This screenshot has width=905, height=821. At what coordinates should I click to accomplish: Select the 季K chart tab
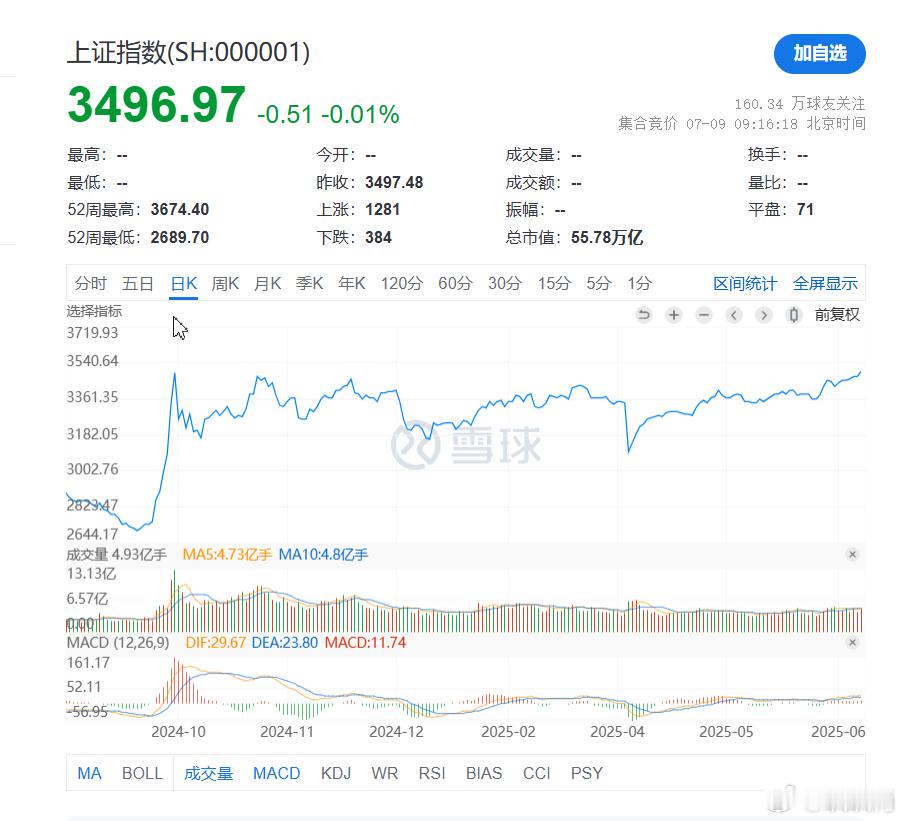(309, 283)
